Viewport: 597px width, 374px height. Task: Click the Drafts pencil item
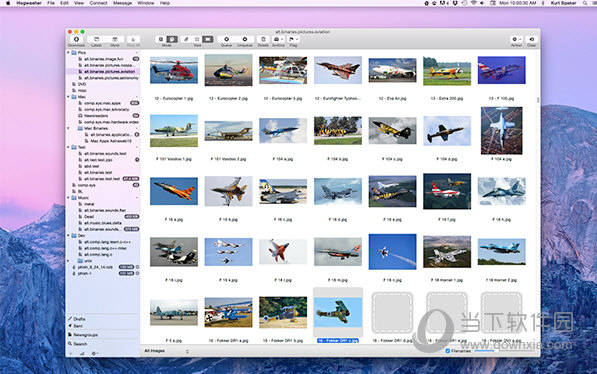click(x=77, y=319)
